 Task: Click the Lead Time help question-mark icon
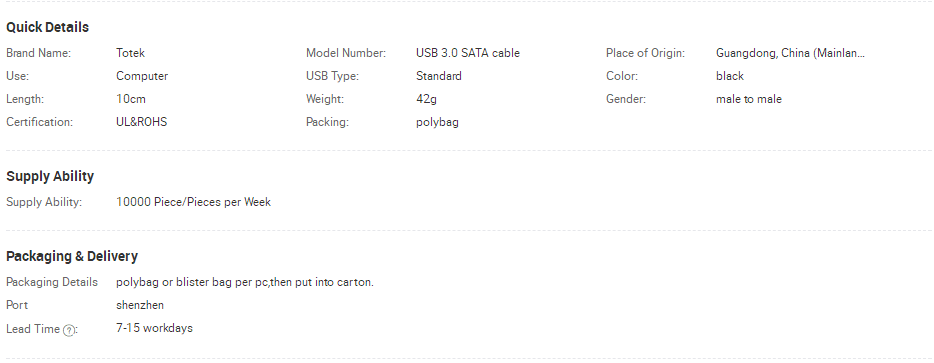pos(69,330)
